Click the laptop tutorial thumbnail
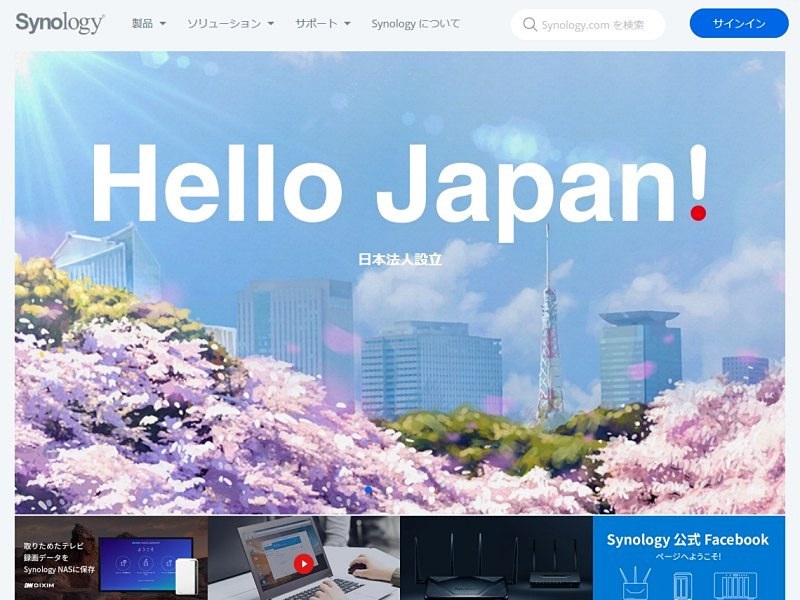Screen dimensions: 800x600 tap(302, 558)
